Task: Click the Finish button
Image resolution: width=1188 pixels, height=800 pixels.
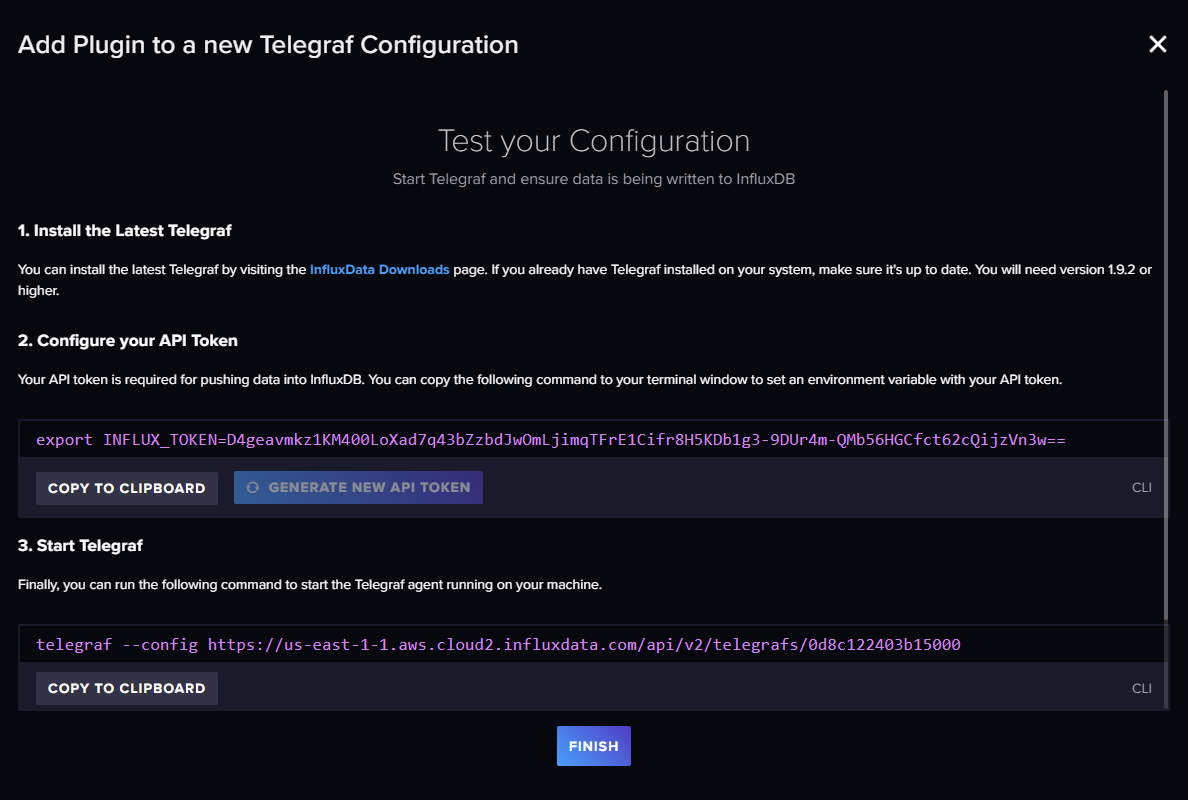Action: tap(593, 746)
